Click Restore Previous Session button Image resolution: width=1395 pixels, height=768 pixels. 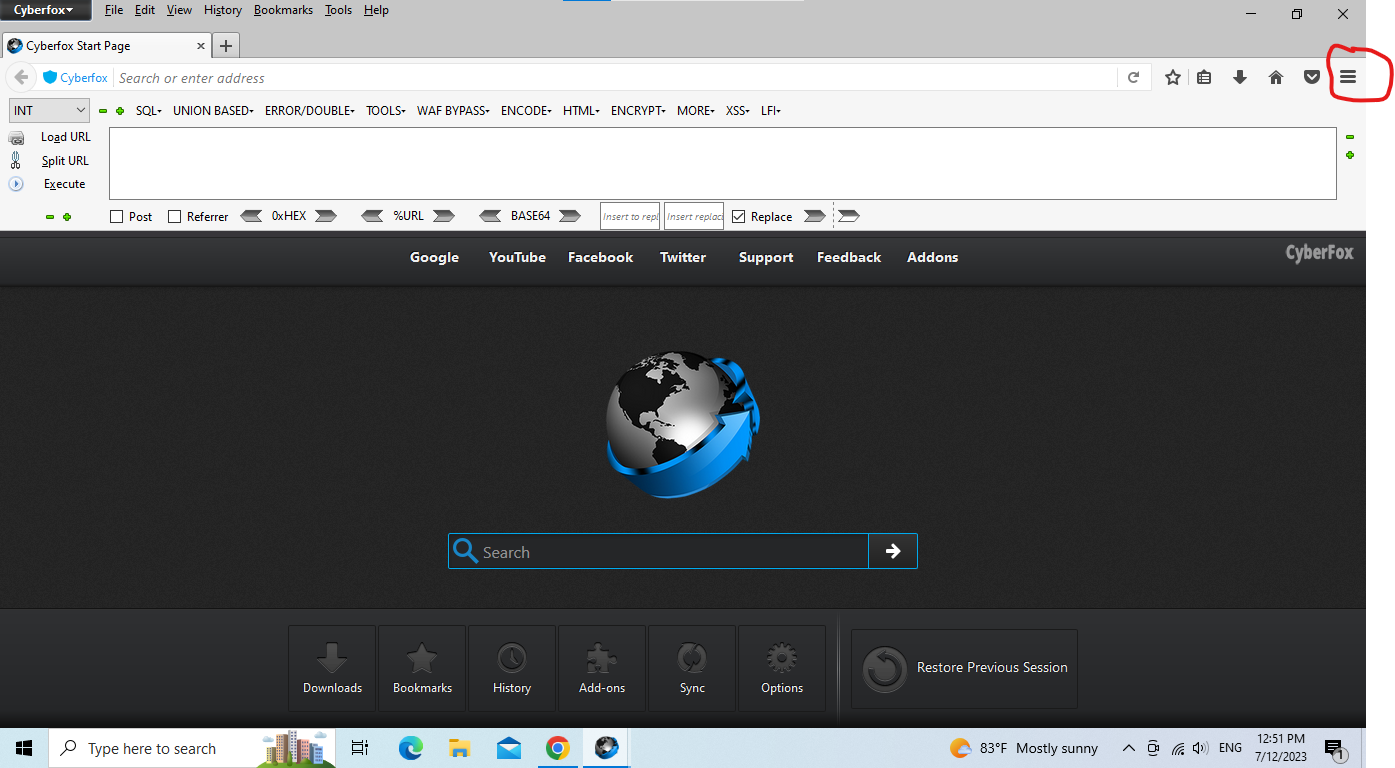tap(964, 668)
